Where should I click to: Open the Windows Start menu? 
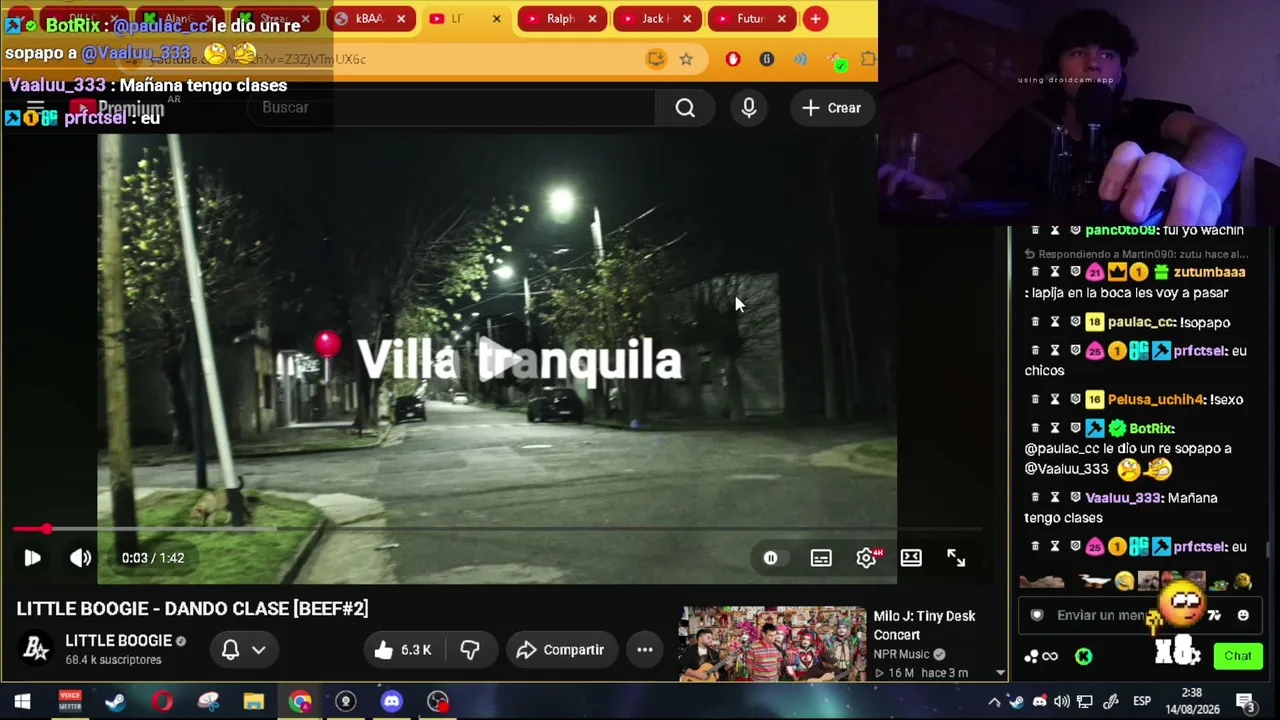[22, 701]
